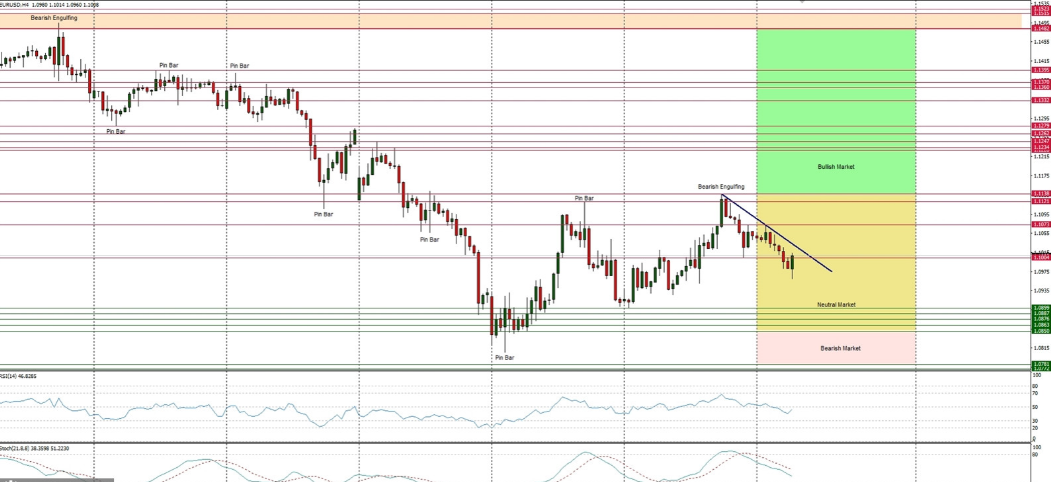The width and height of the screenshot is (1051, 482).
Task: Click the Bearish Engulfing label above the trendline
Action: point(721,187)
